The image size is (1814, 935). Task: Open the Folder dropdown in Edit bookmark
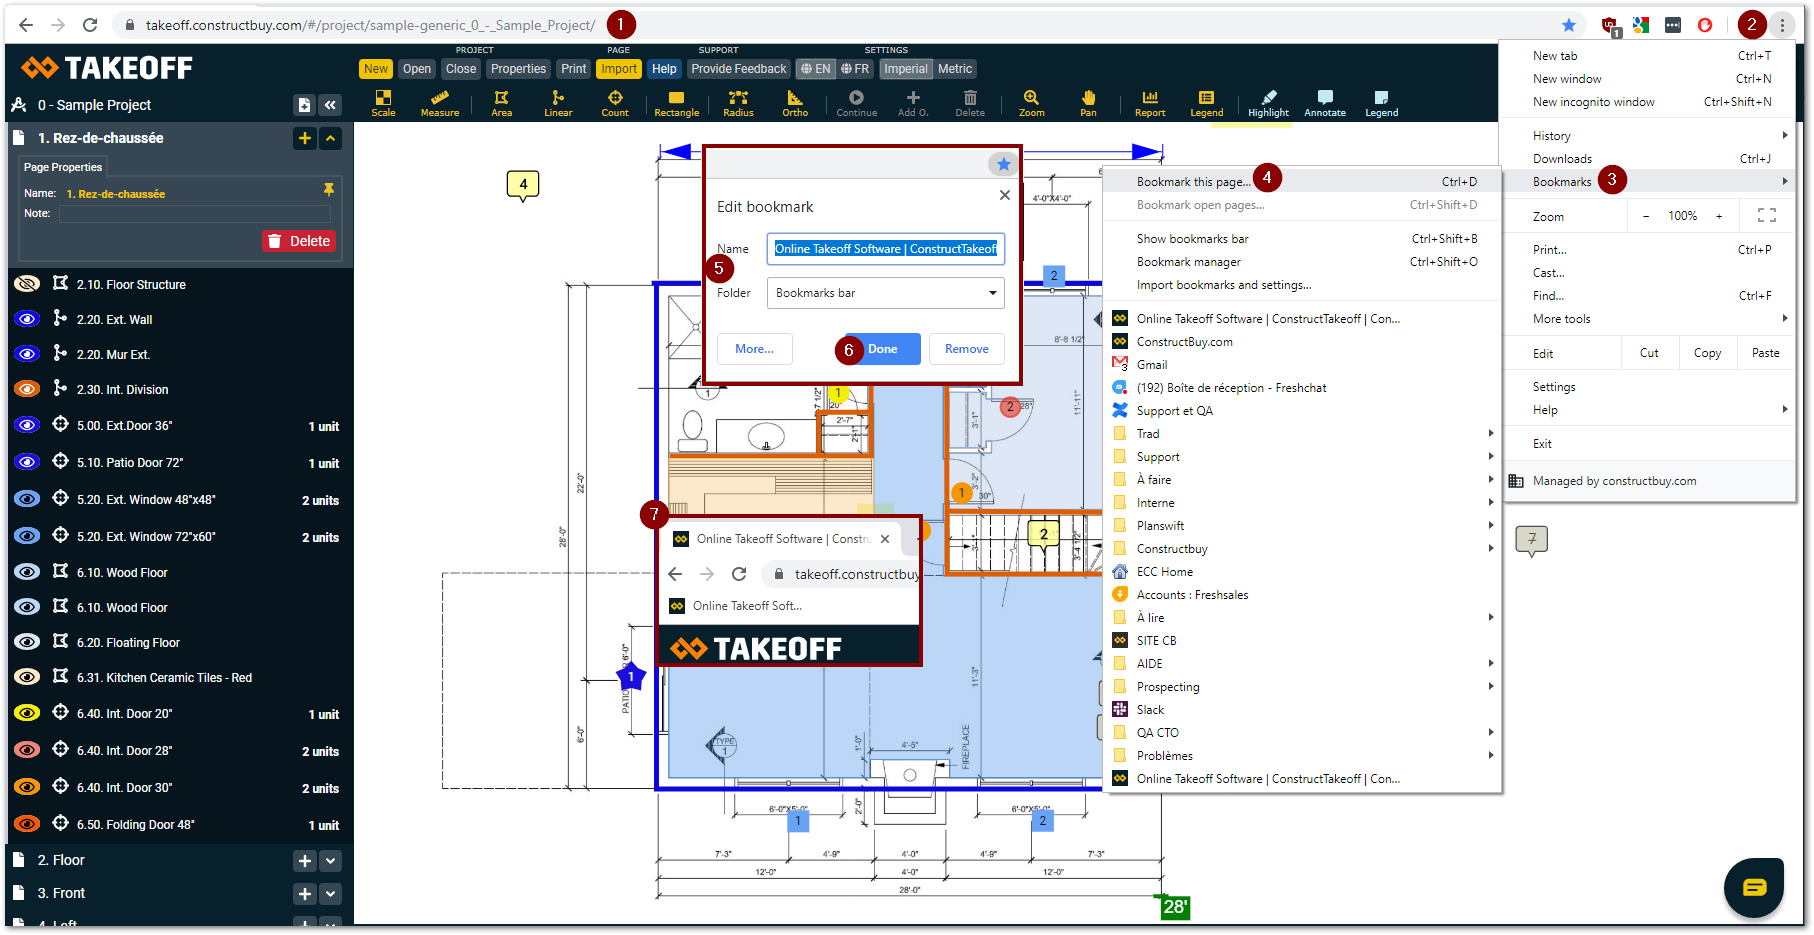(x=885, y=293)
